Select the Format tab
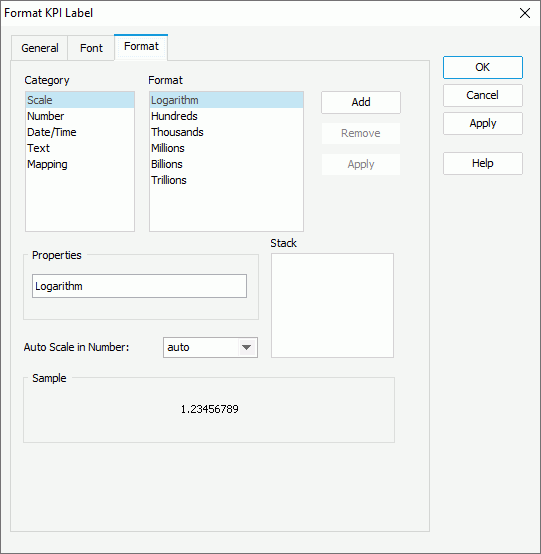The height and width of the screenshot is (554, 541). tap(141, 47)
